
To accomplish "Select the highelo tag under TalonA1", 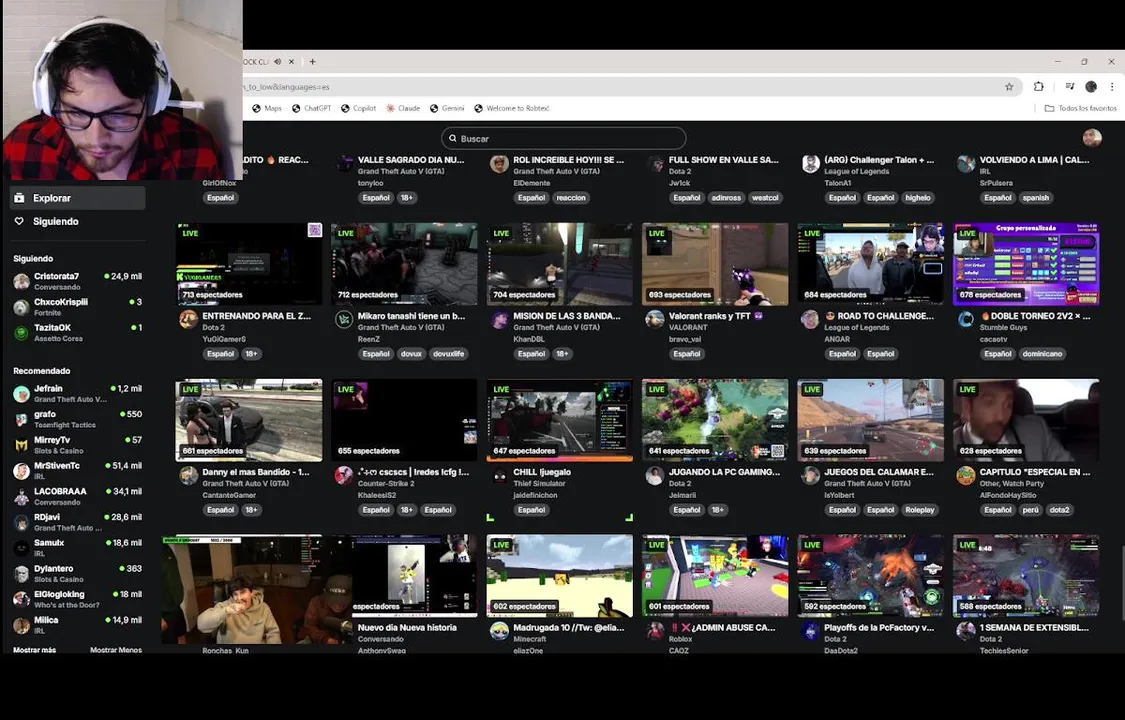I will 917,198.
